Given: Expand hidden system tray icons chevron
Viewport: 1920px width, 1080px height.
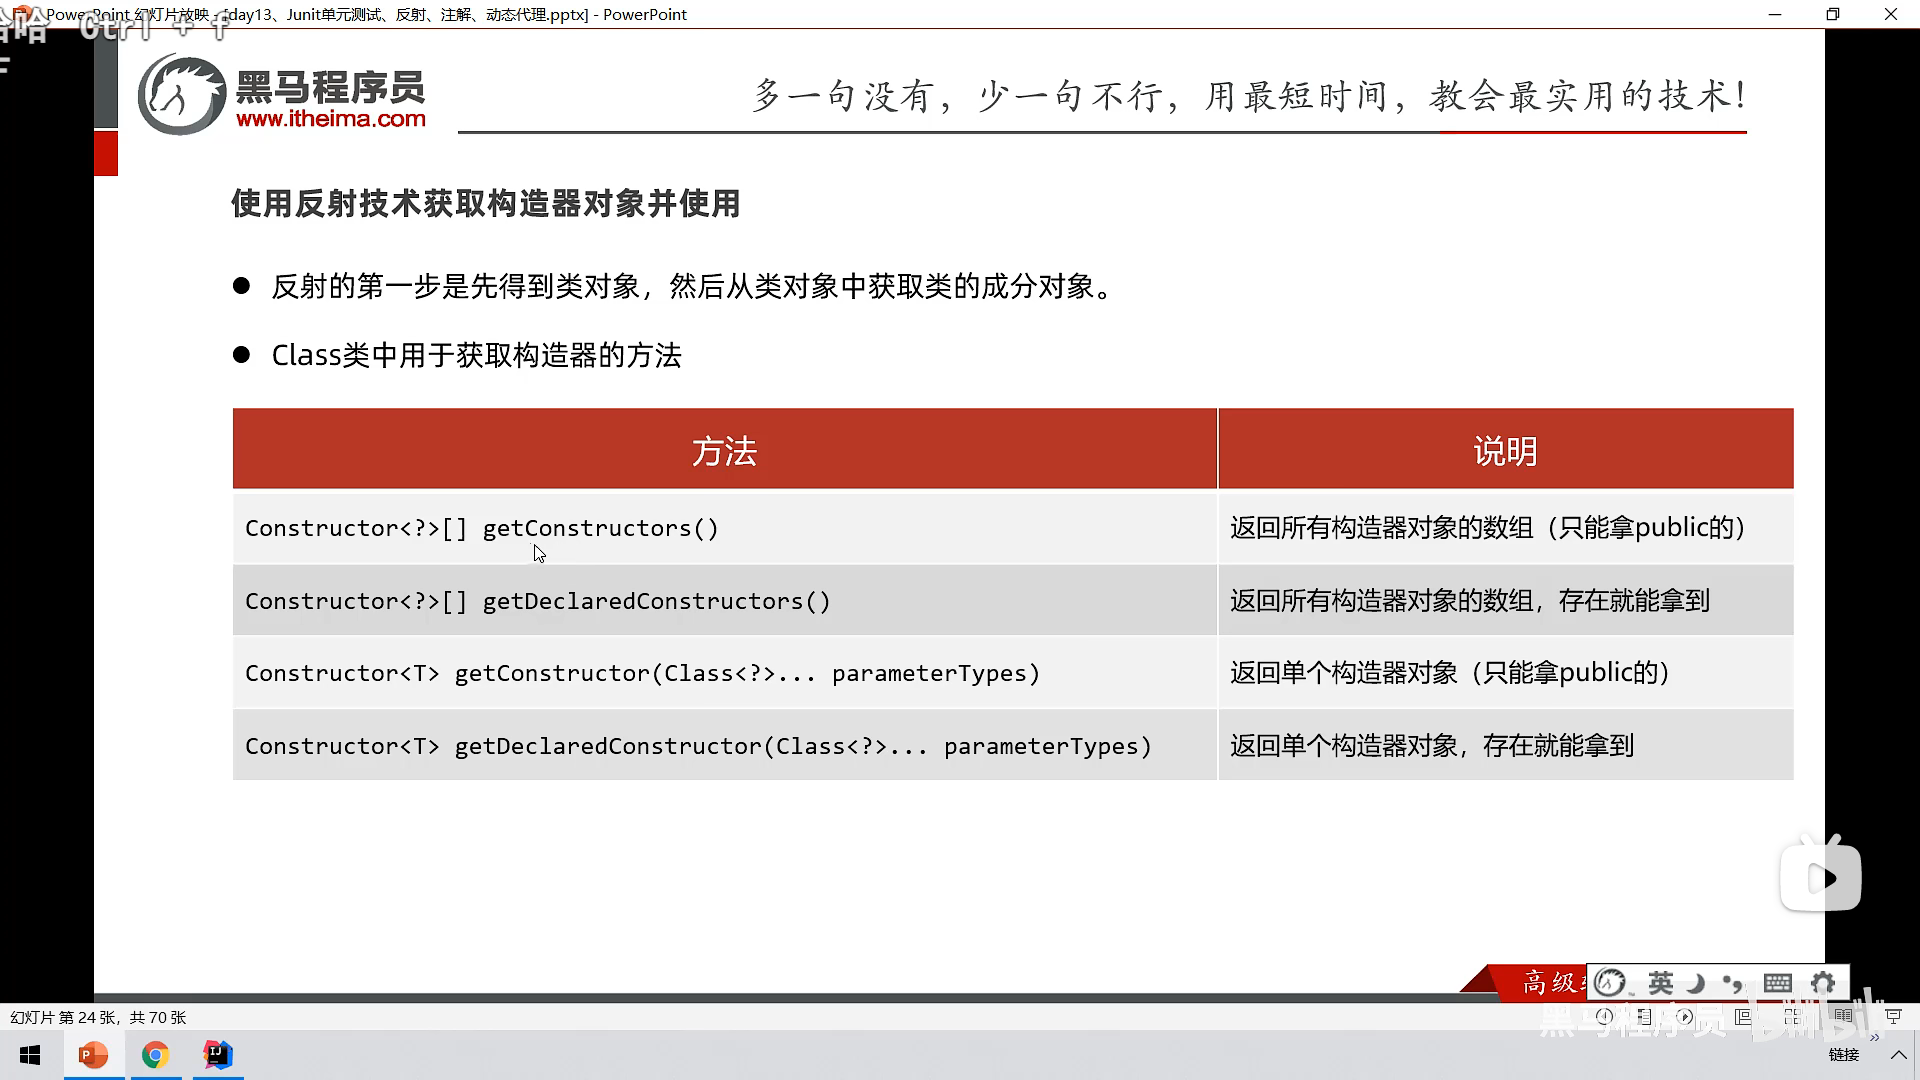Looking at the screenshot, I should 1898,1055.
